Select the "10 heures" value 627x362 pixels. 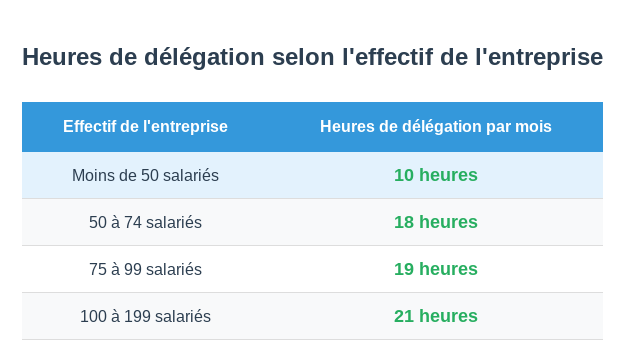pos(436,175)
